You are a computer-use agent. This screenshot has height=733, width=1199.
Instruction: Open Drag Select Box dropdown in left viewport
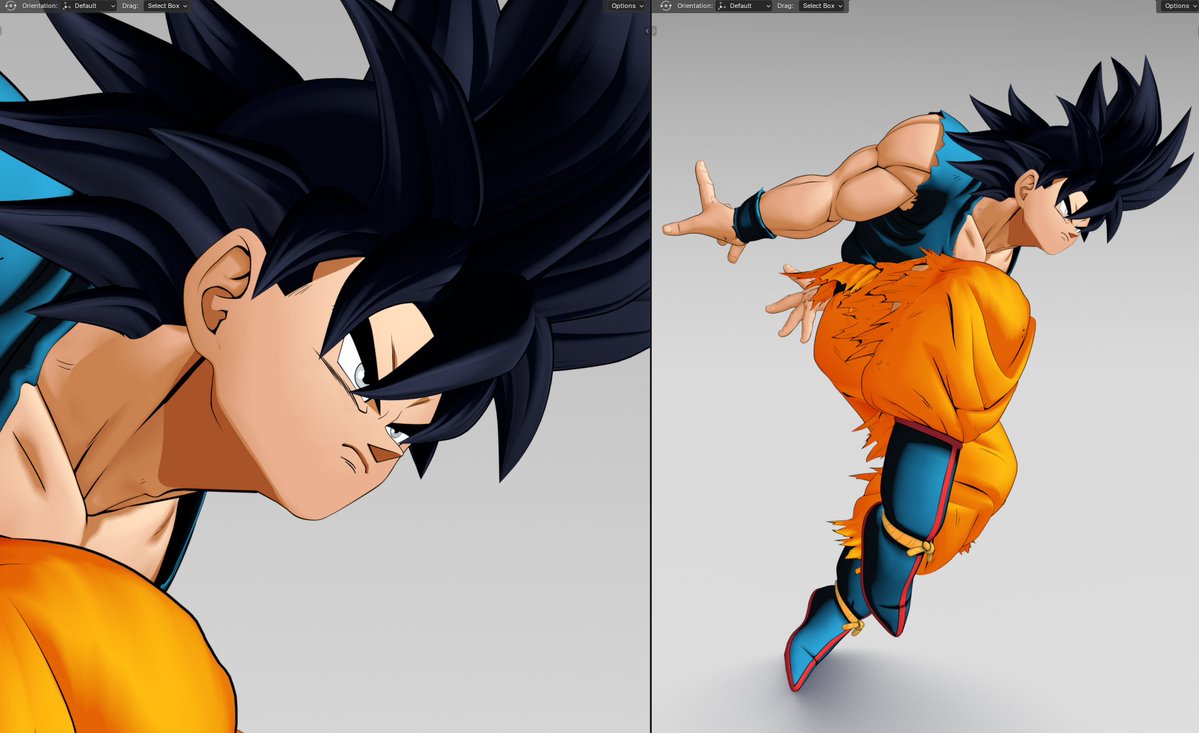click(x=167, y=5)
